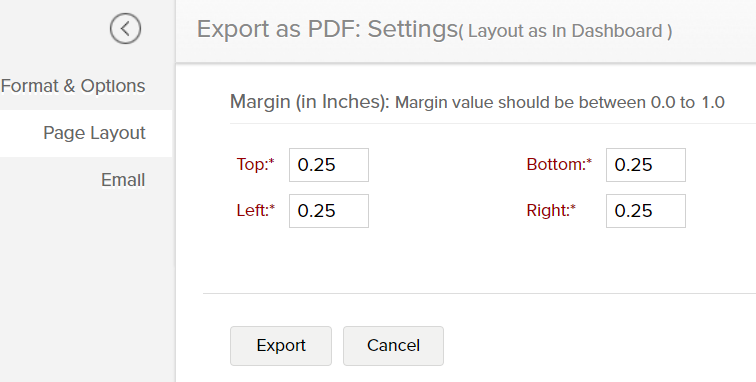Click the margin value range hint text
This screenshot has width=756, height=382.
[x=560, y=103]
